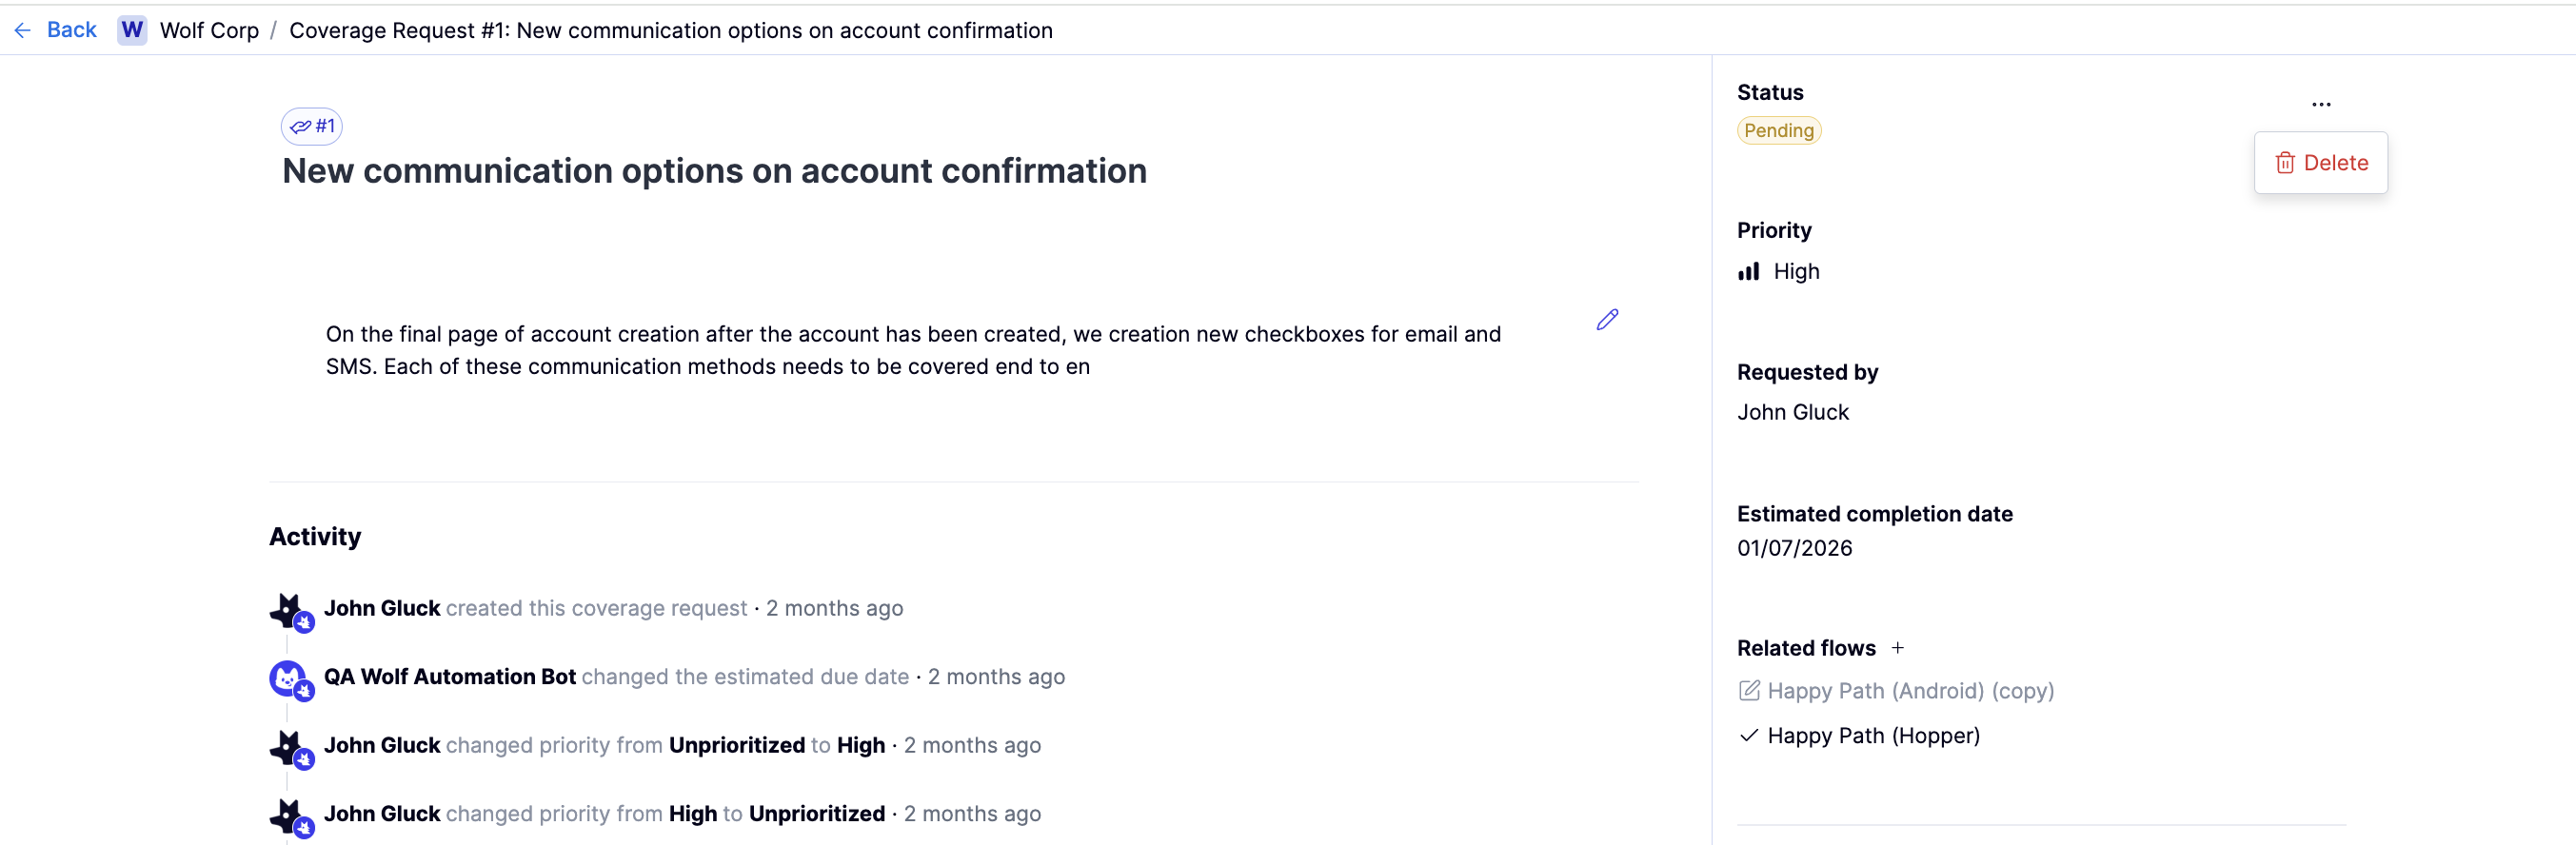The width and height of the screenshot is (2576, 845).
Task: Choose Delete from the options menu
Action: point(2320,163)
